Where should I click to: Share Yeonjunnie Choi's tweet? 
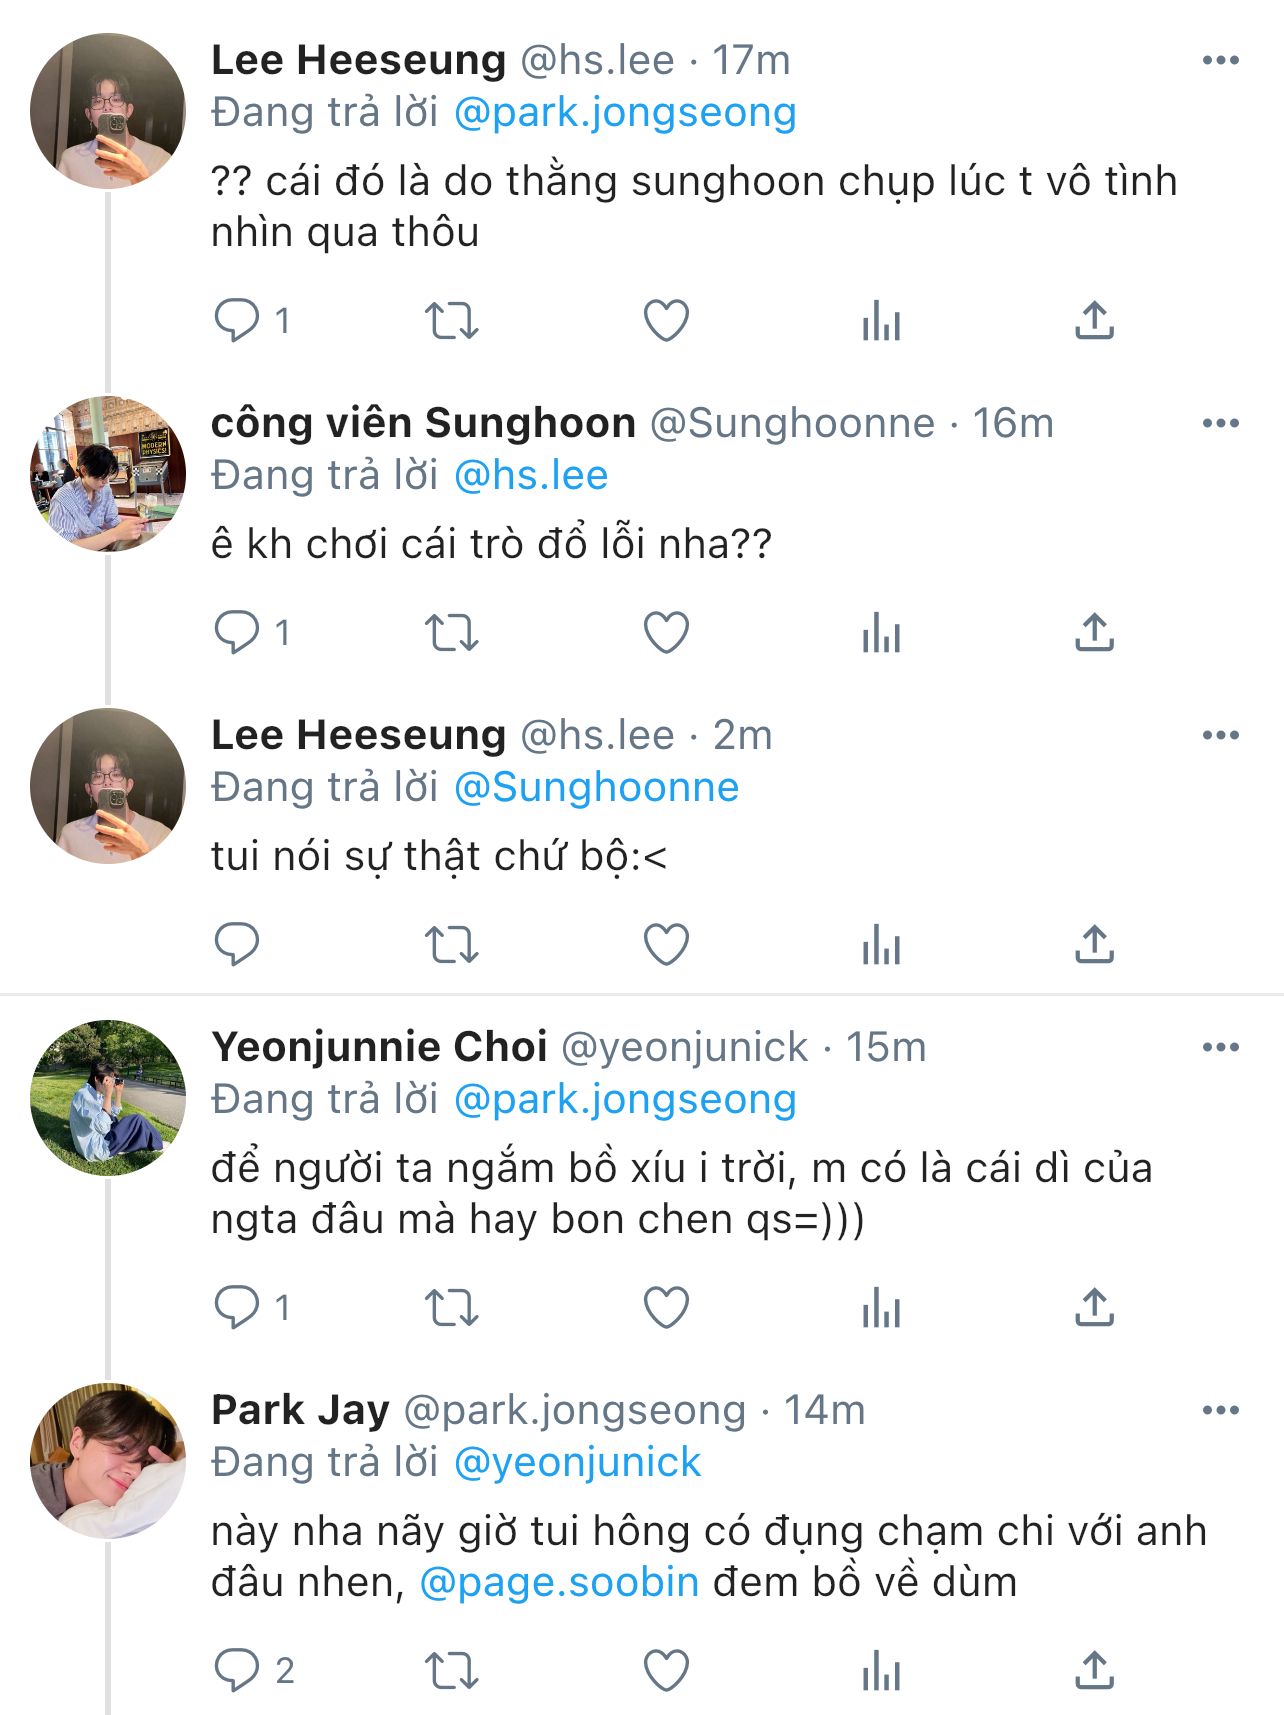pos(1095,1308)
